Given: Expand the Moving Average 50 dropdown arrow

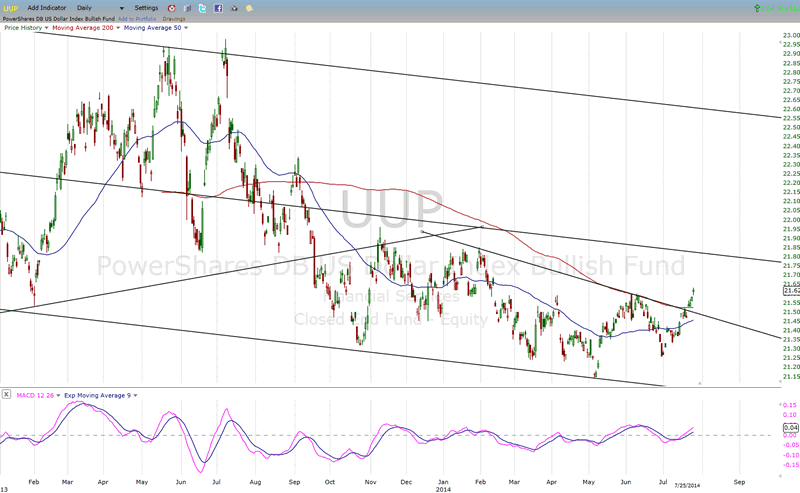Looking at the screenshot, I should 186,28.
